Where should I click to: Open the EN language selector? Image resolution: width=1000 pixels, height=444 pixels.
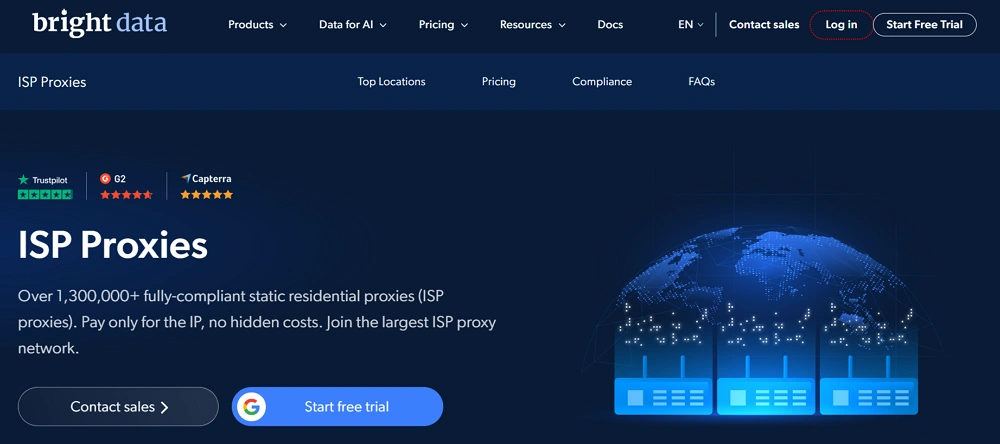tap(691, 25)
